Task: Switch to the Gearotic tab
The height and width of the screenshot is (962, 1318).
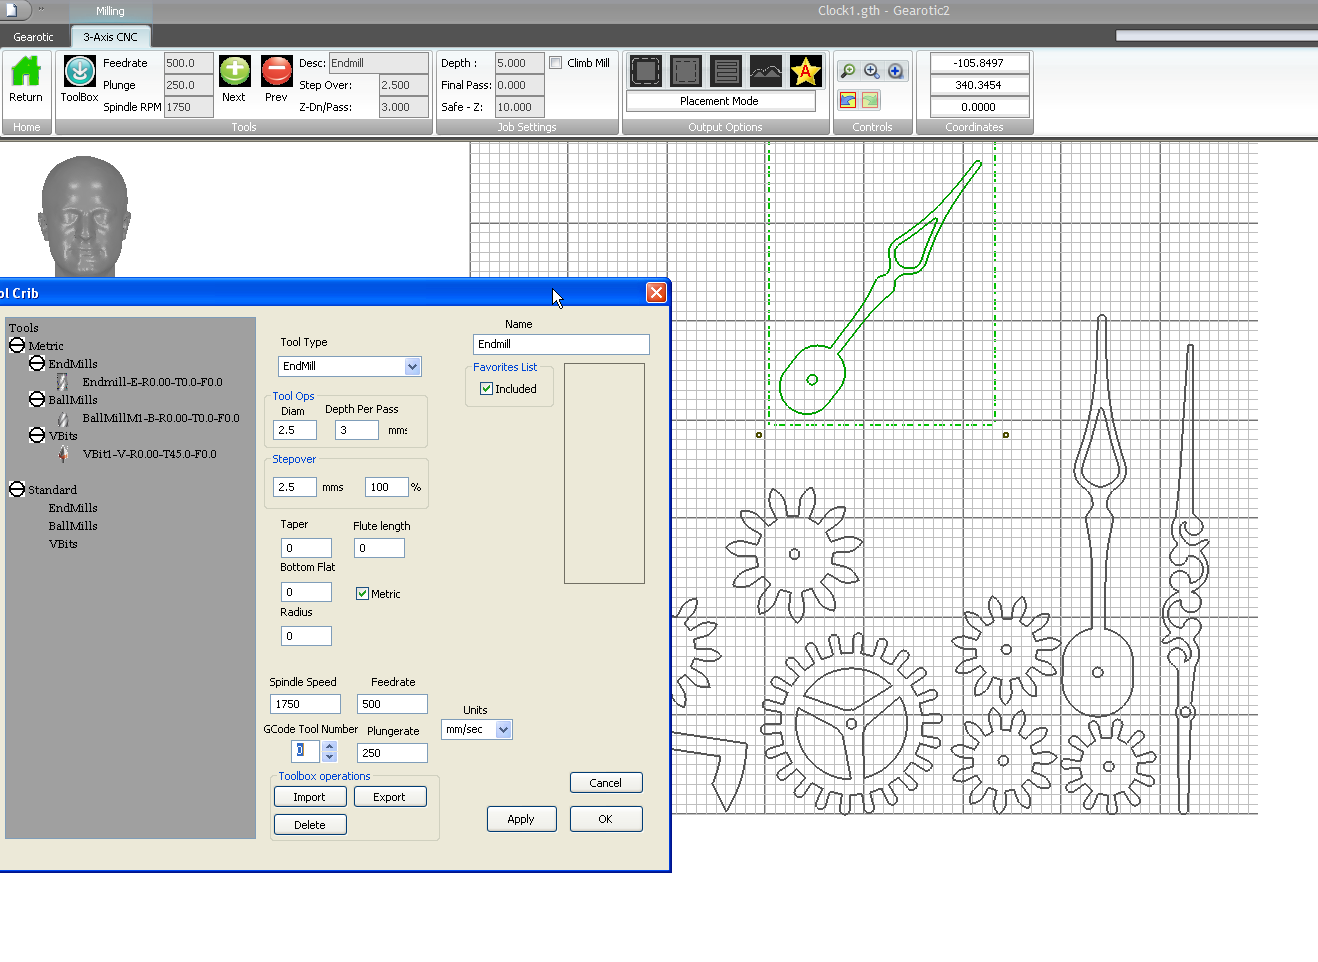Action: pos(33,37)
